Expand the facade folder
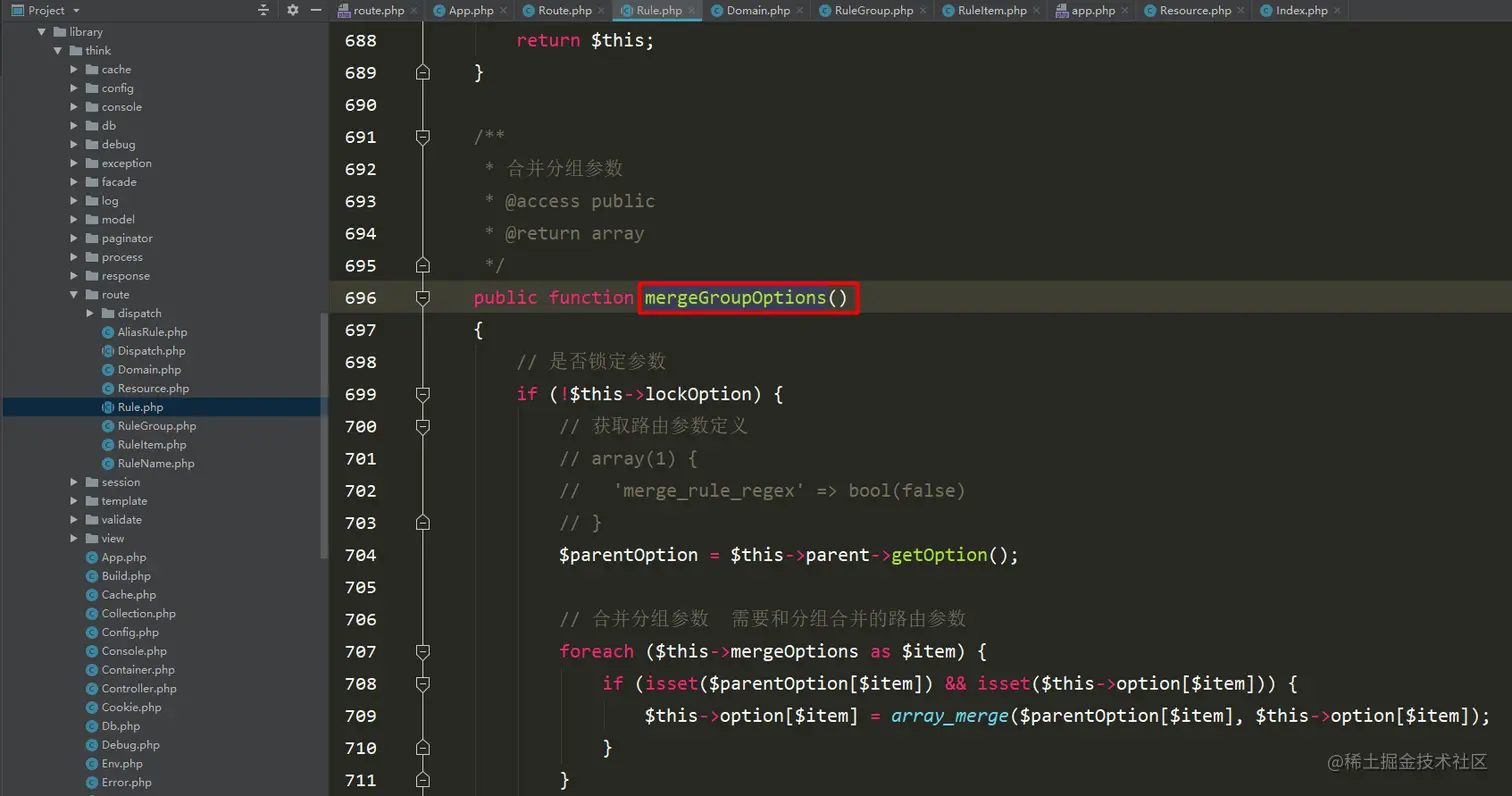The image size is (1512, 796). tap(74, 182)
